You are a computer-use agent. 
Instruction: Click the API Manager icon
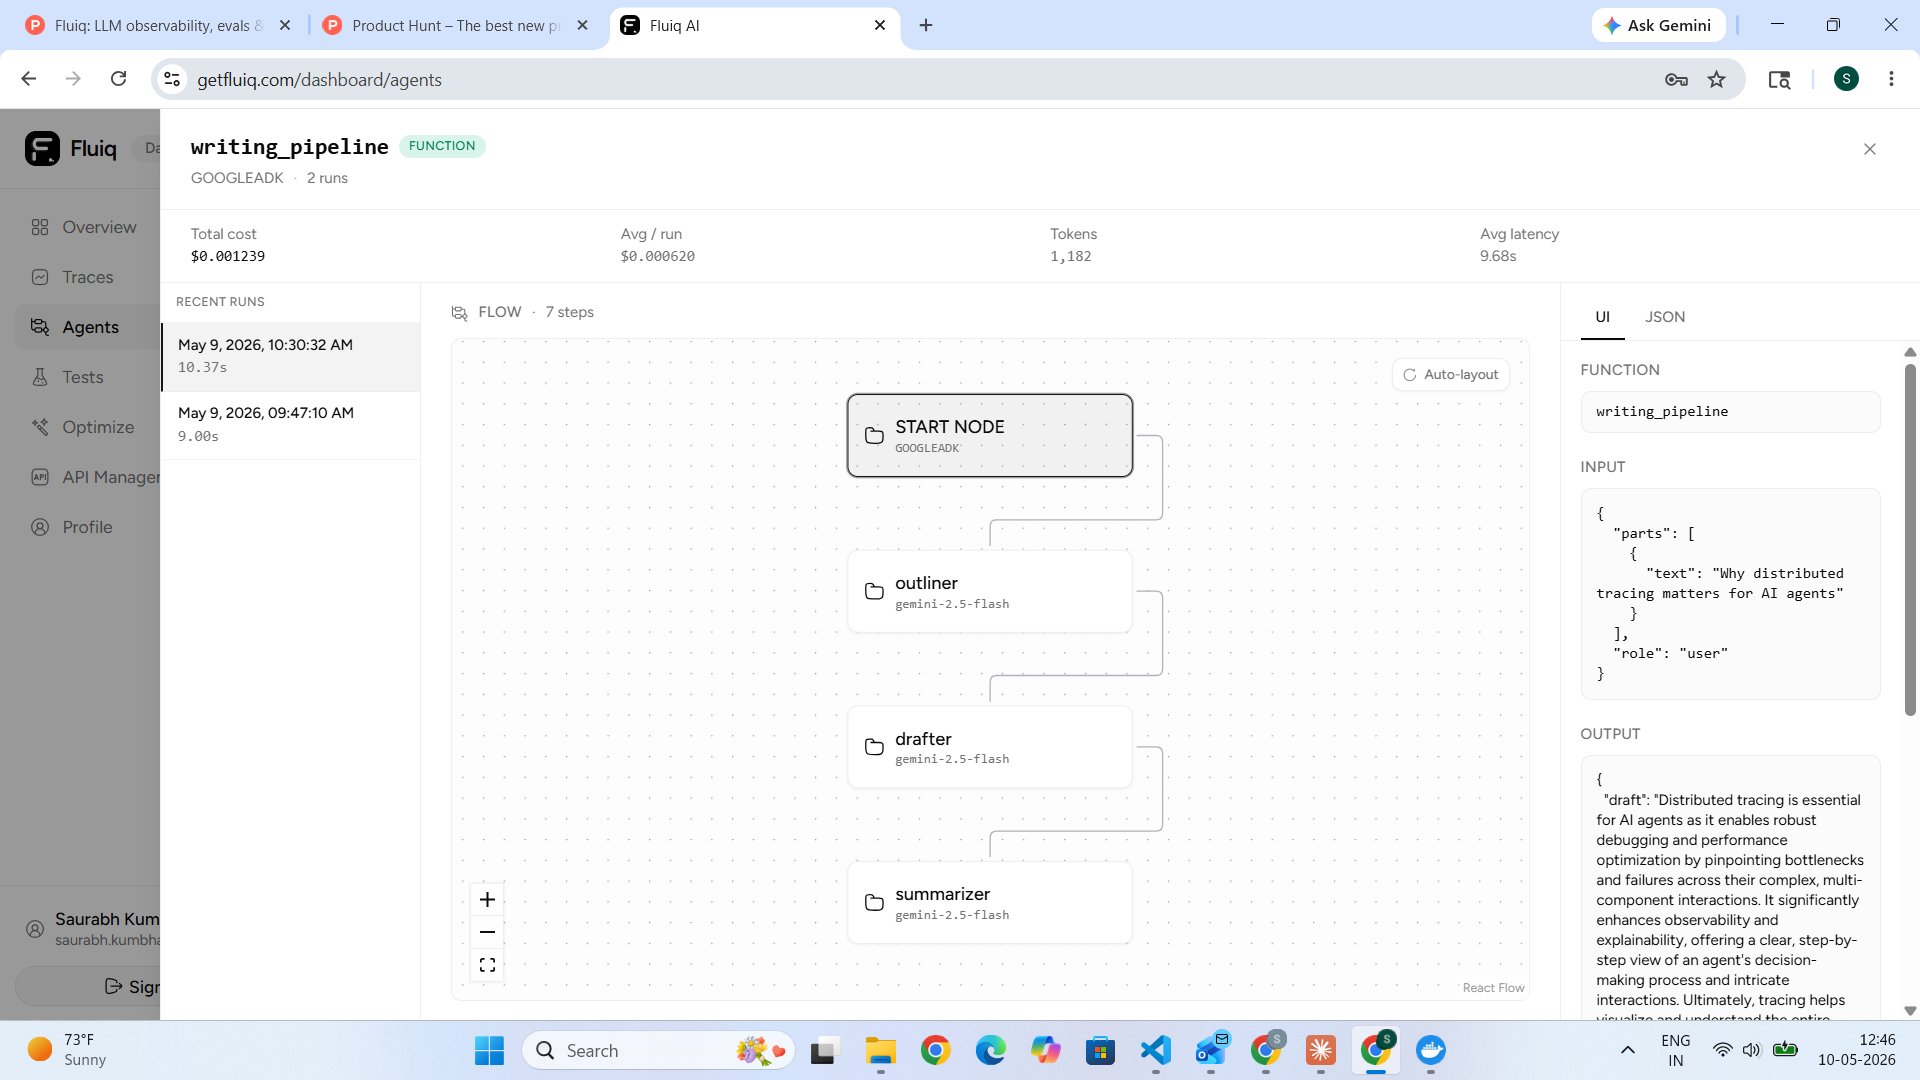[40, 477]
